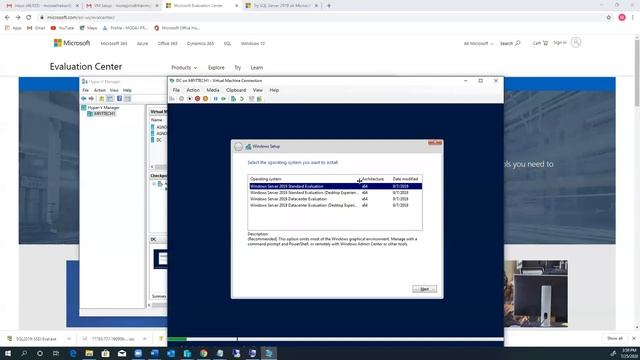This screenshot has height=360, width=640.
Task: Reload the page in Chrome
Action: click(29, 18)
